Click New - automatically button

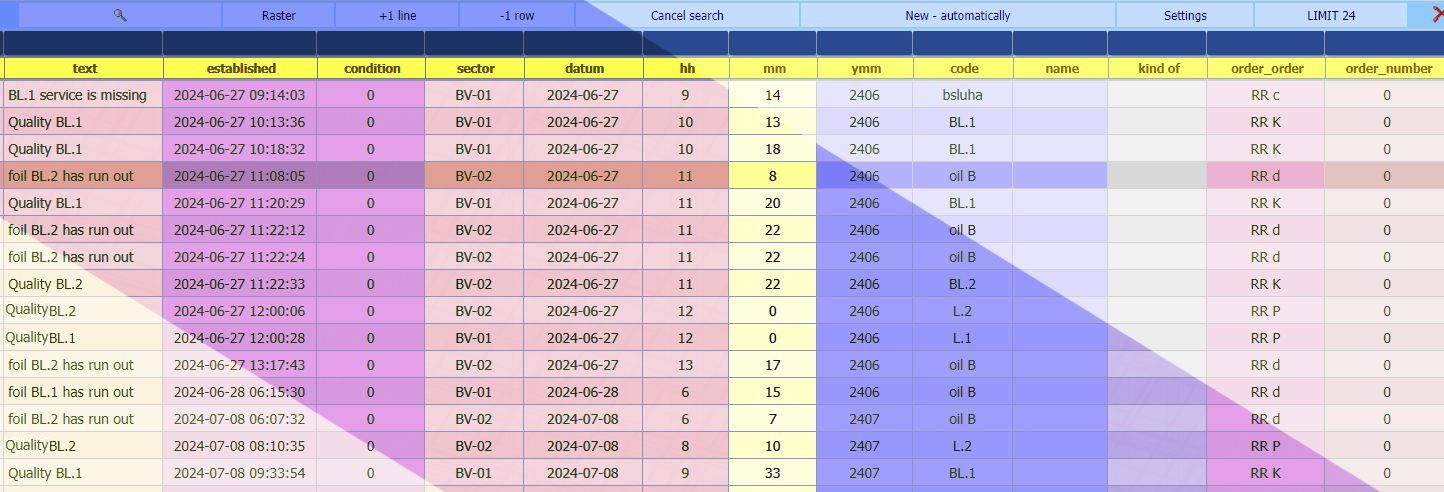pyautogui.click(x=957, y=15)
